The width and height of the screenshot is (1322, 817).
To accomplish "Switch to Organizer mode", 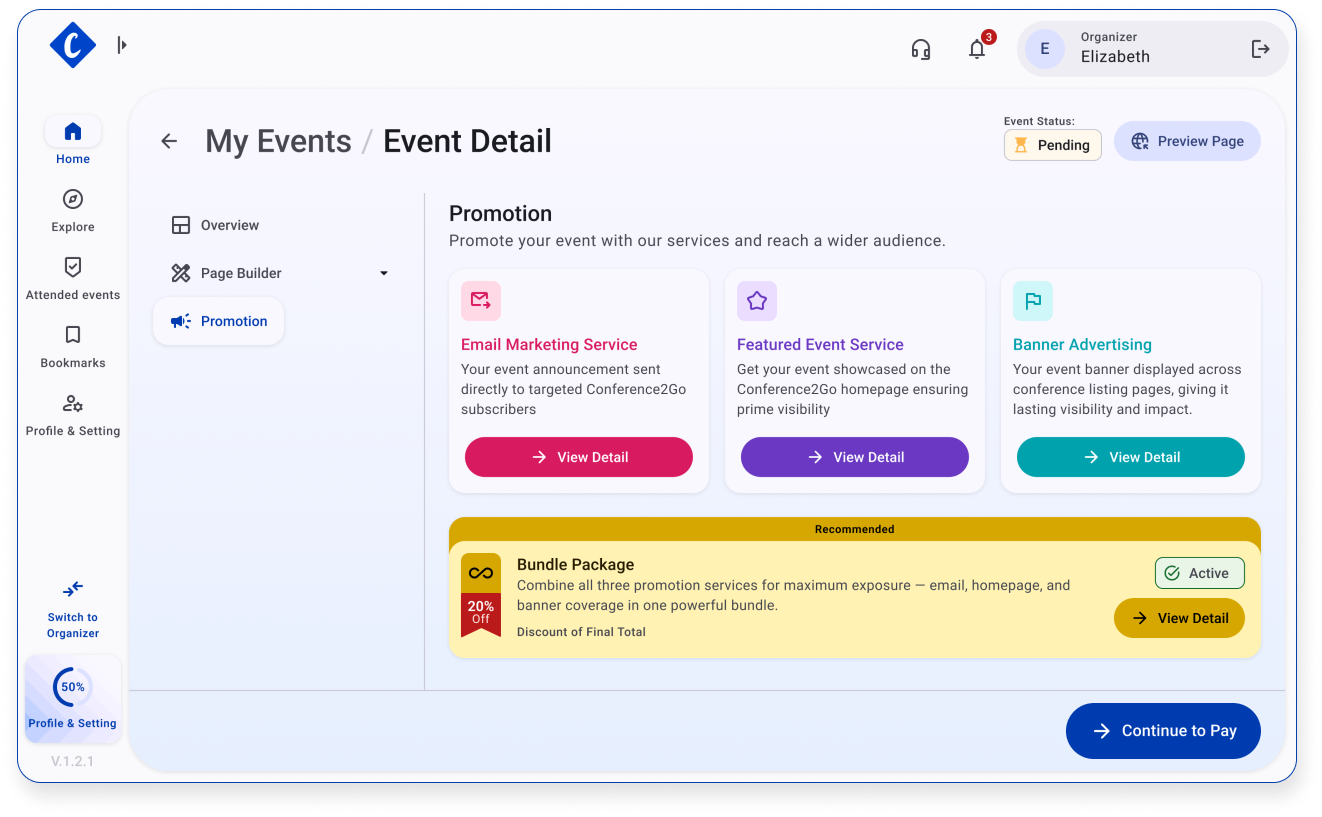I will pos(73,608).
